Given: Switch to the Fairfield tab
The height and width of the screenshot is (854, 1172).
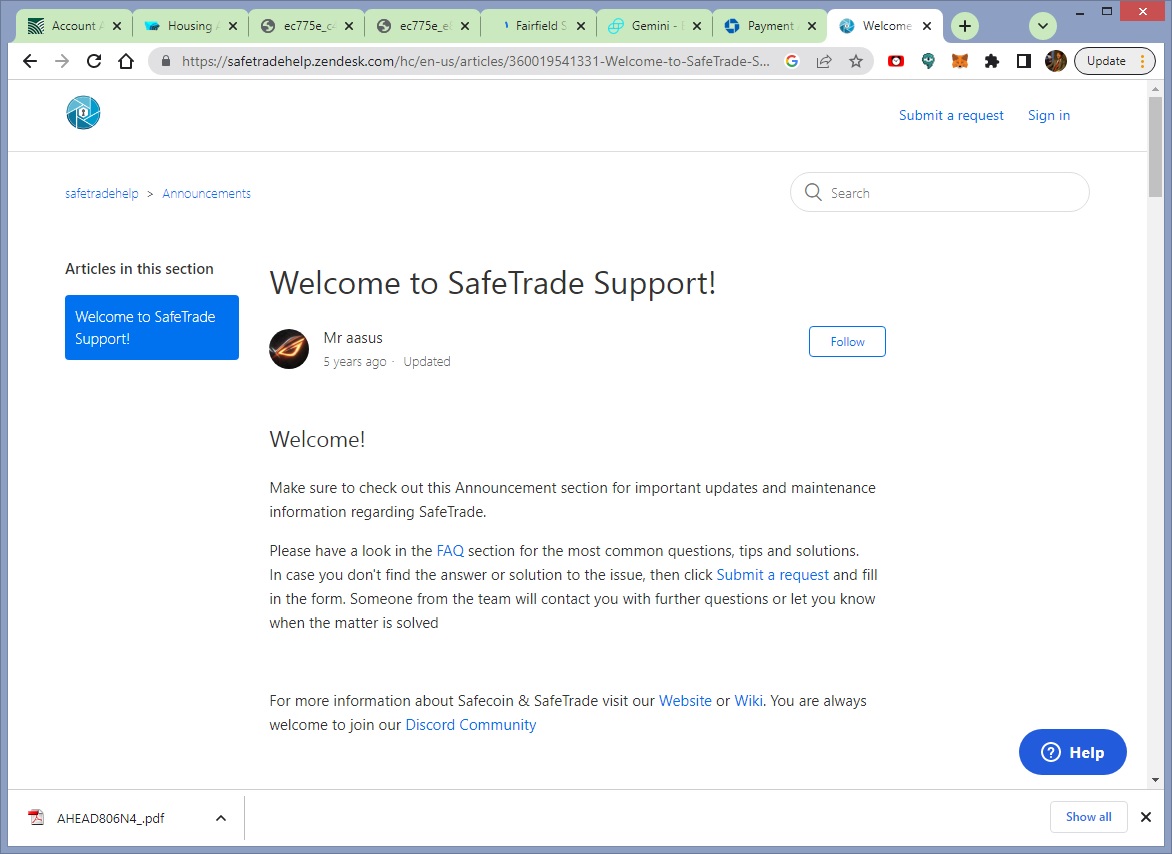Looking at the screenshot, I should click(537, 26).
